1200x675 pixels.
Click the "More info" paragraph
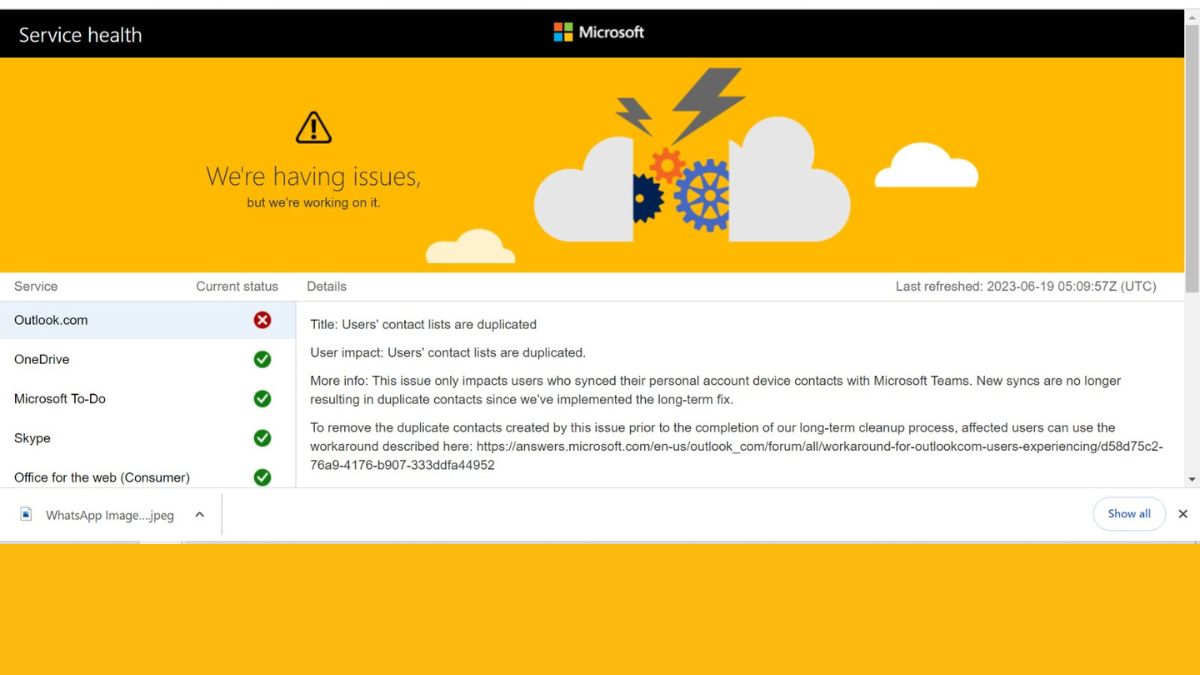click(716, 390)
